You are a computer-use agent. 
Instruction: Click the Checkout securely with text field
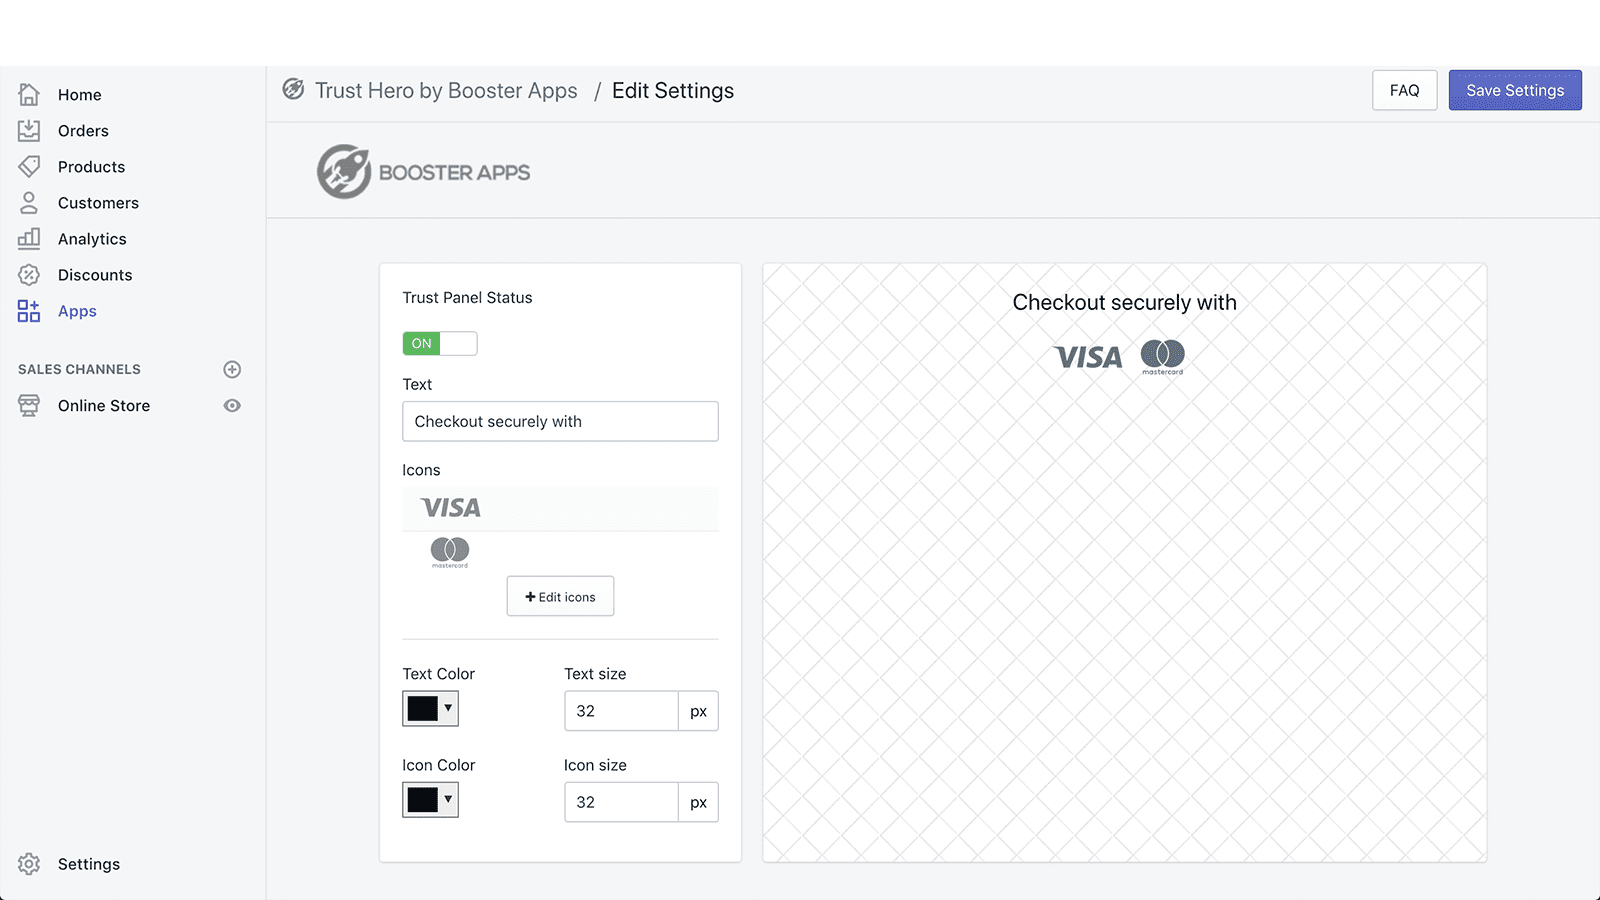(x=560, y=421)
